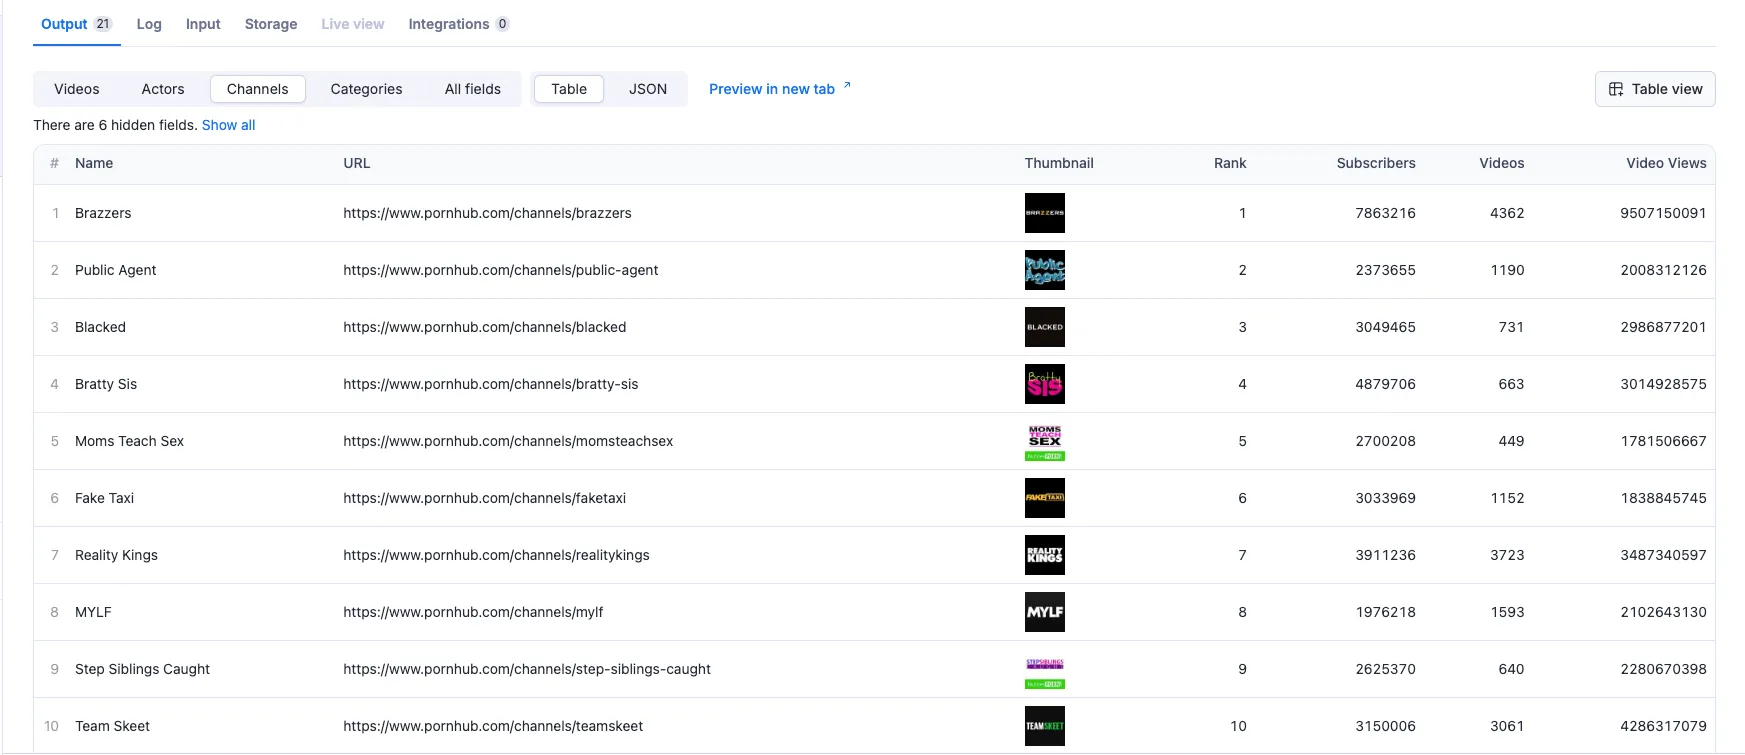This screenshot has width=1745, height=755.
Task: Switch to JSON format
Action: (648, 89)
